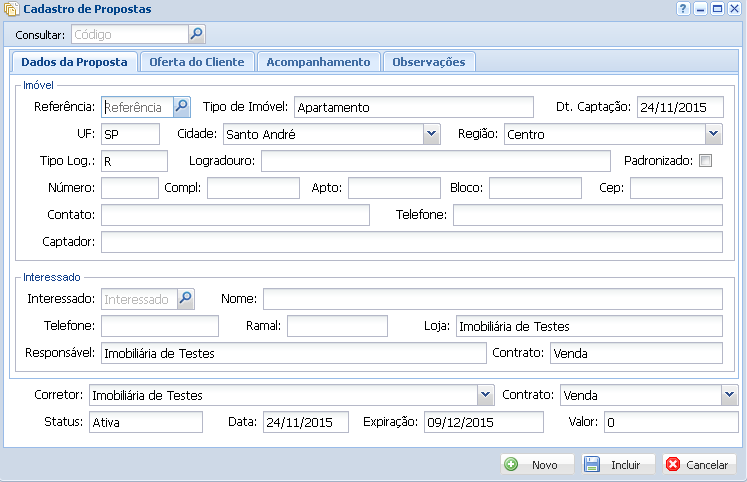Click the Cancelar button
Viewport: 747px width, 482px height.
[698, 465]
